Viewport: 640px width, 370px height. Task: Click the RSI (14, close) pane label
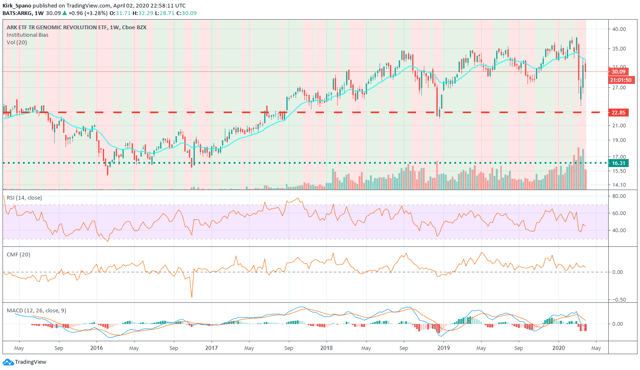click(x=24, y=197)
